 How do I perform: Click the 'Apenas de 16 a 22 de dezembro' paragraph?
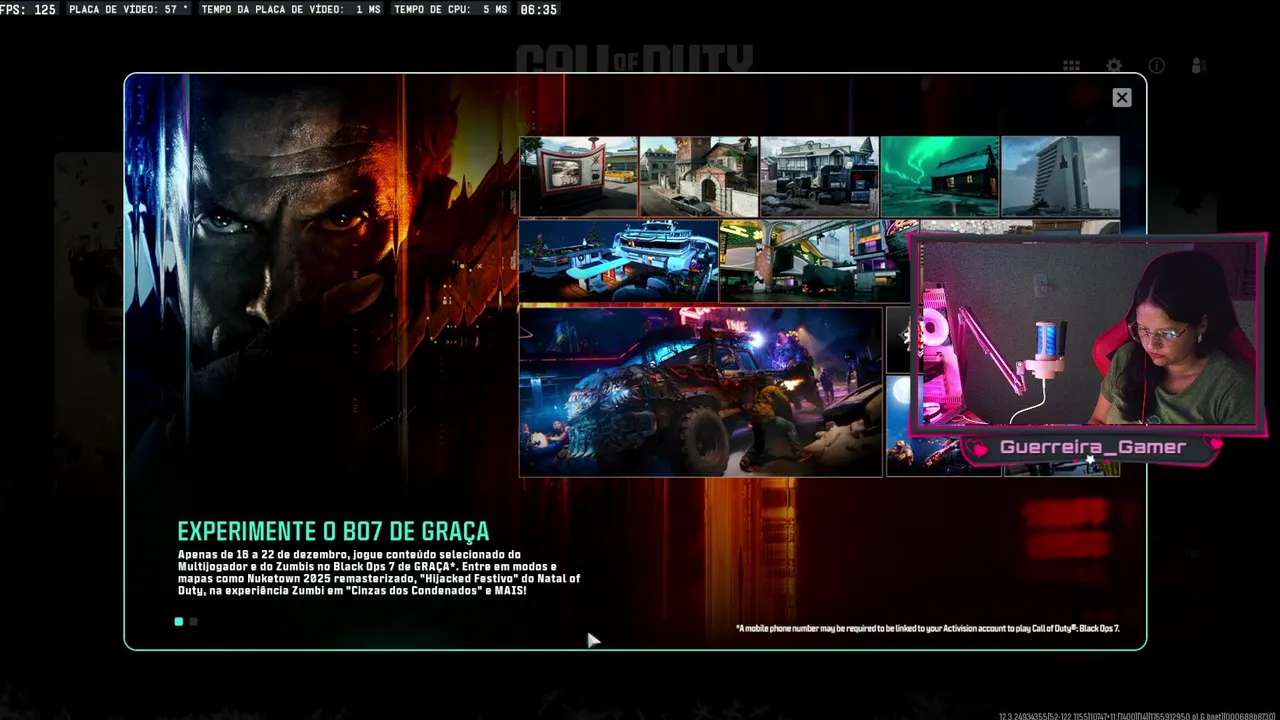(378, 572)
